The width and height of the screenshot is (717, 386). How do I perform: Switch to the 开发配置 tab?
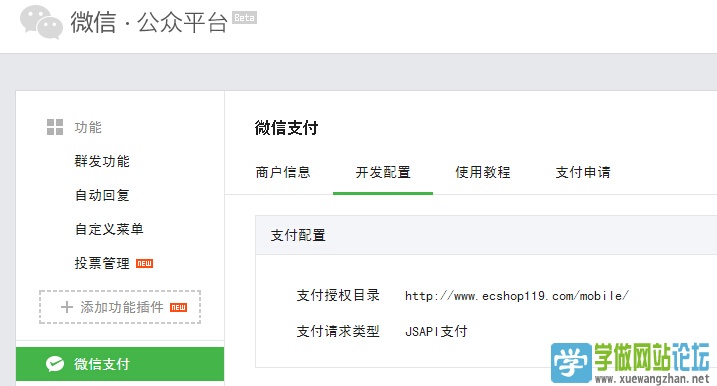click(x=383, y=172)
